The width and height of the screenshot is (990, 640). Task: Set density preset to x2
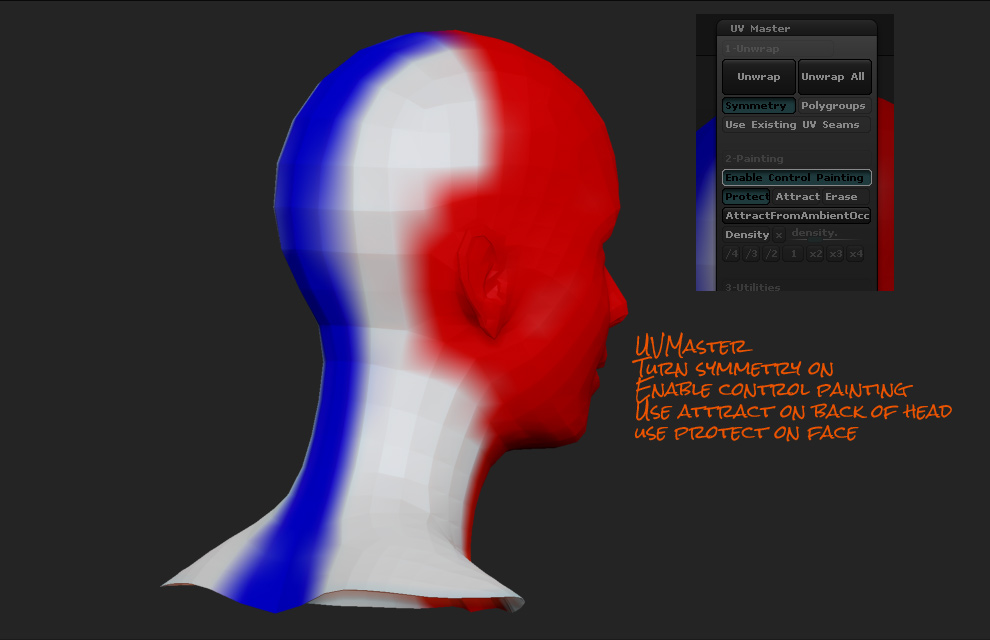tap(816, 254)
